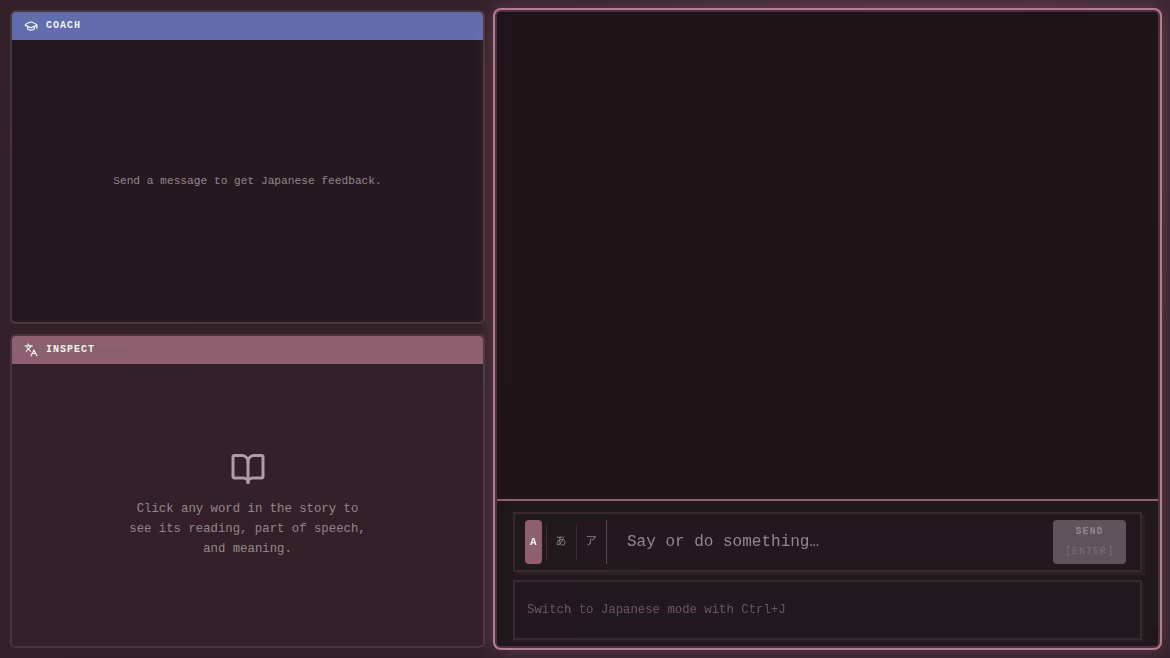Image resolution: width=1170 pixels, height=658 pixels.
Task: Click the open book icon in Inspect panel
Action: pyautogui.click(x=248, y=469)
